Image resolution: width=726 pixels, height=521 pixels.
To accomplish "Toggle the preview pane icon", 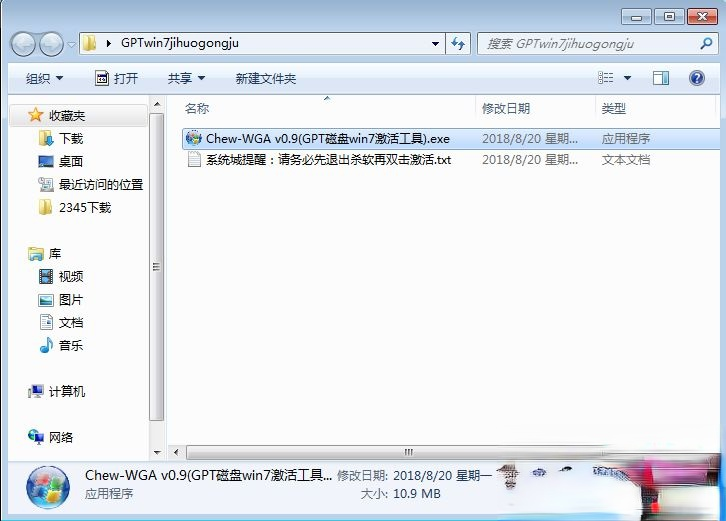I will click(x=661, y=78).
